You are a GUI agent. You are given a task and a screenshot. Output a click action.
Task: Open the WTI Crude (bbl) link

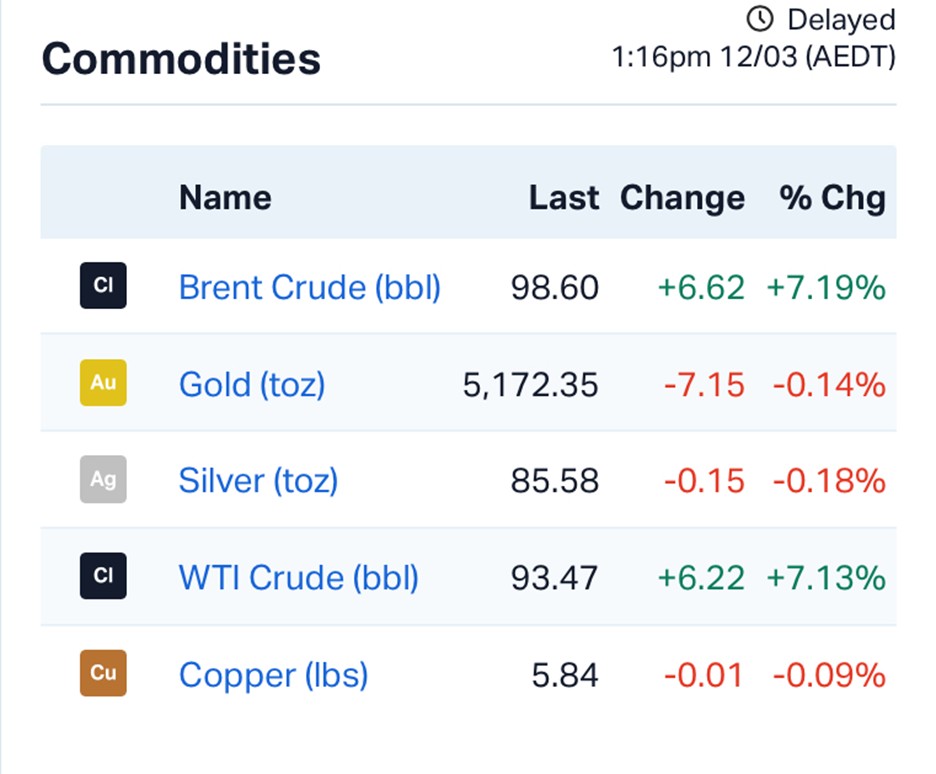[298, 578]
